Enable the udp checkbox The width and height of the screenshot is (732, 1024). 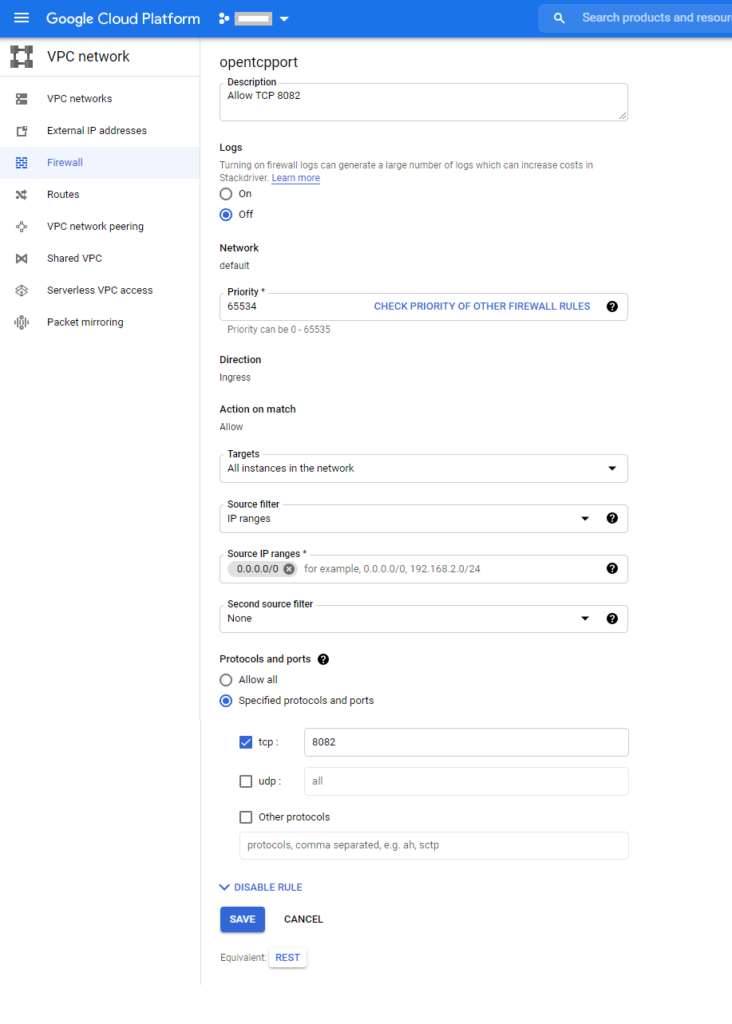click(x=246, y=781)
